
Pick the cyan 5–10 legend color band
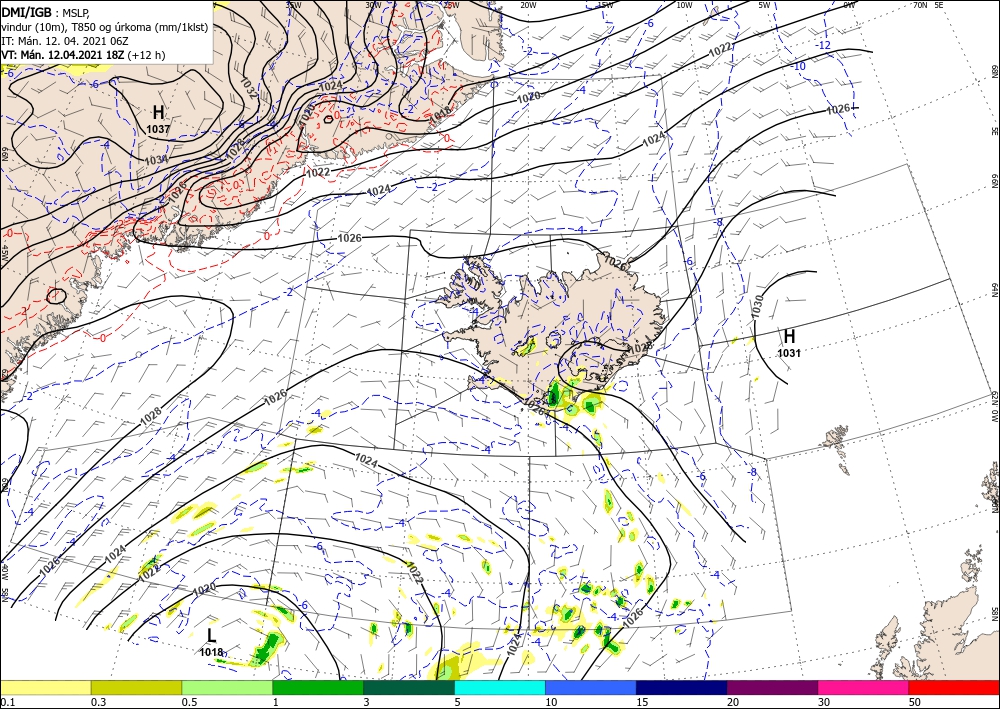[500, 687]
